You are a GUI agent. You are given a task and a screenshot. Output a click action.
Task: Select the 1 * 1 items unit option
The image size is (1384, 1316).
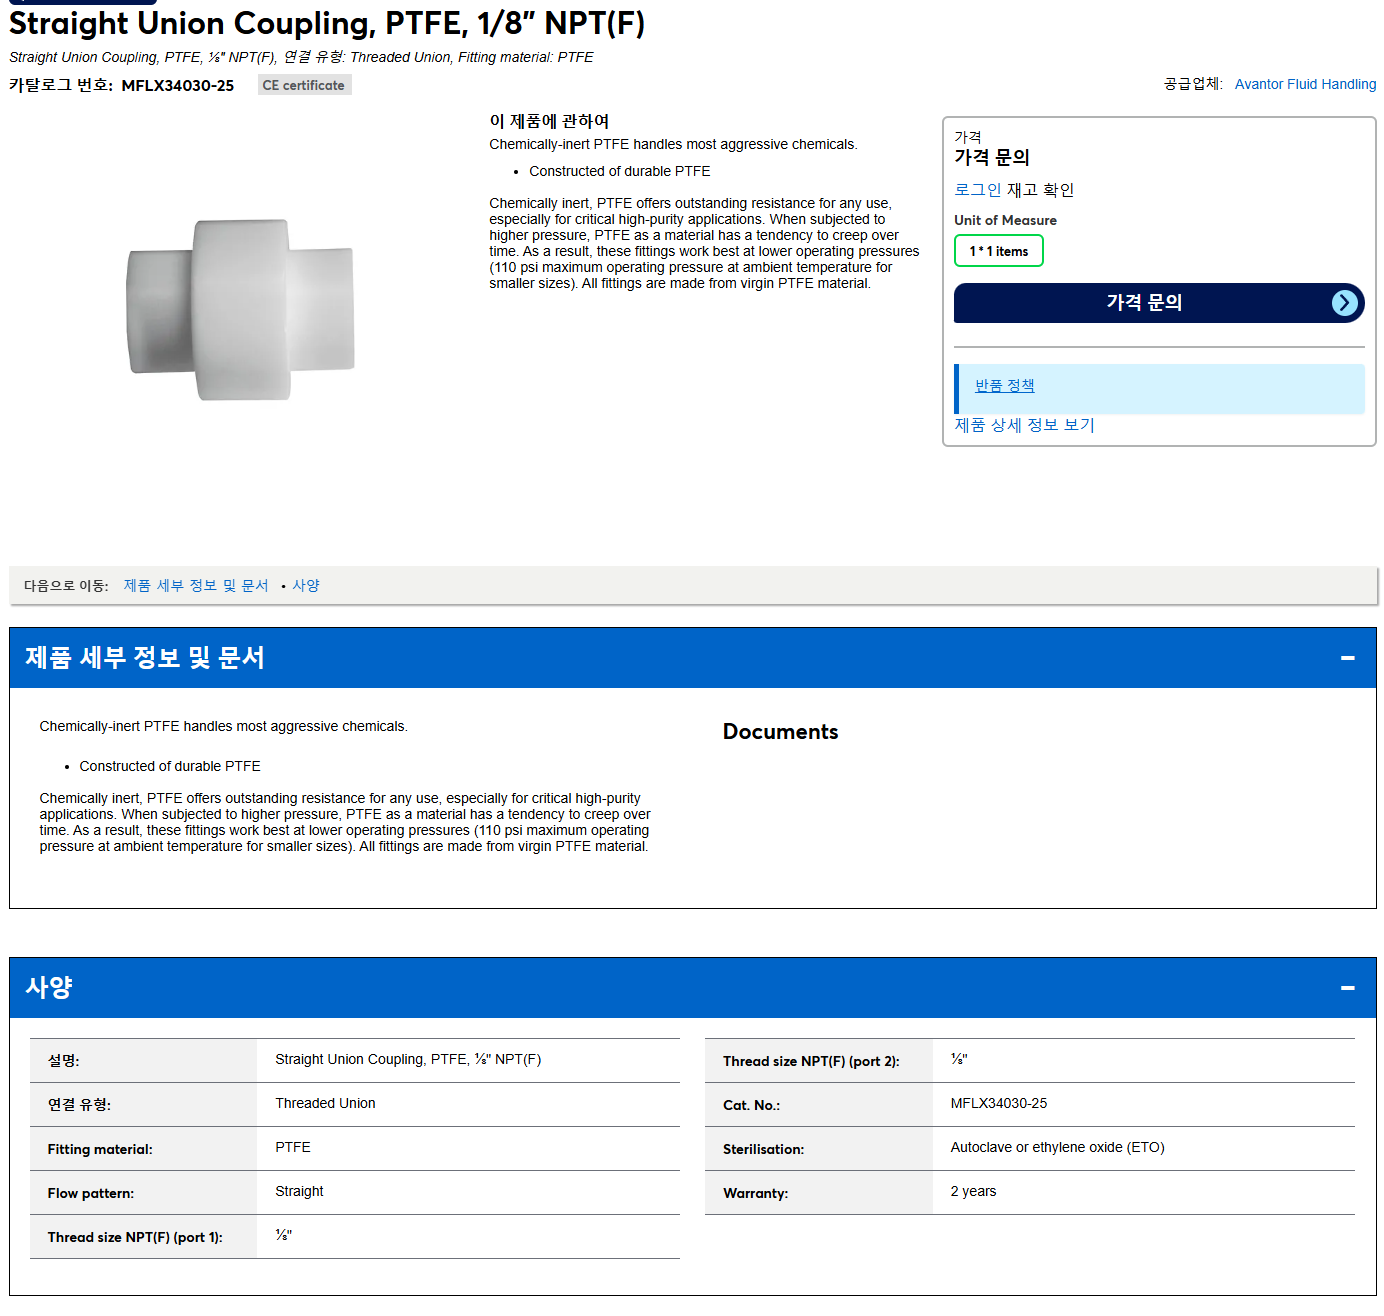(998, 251)
